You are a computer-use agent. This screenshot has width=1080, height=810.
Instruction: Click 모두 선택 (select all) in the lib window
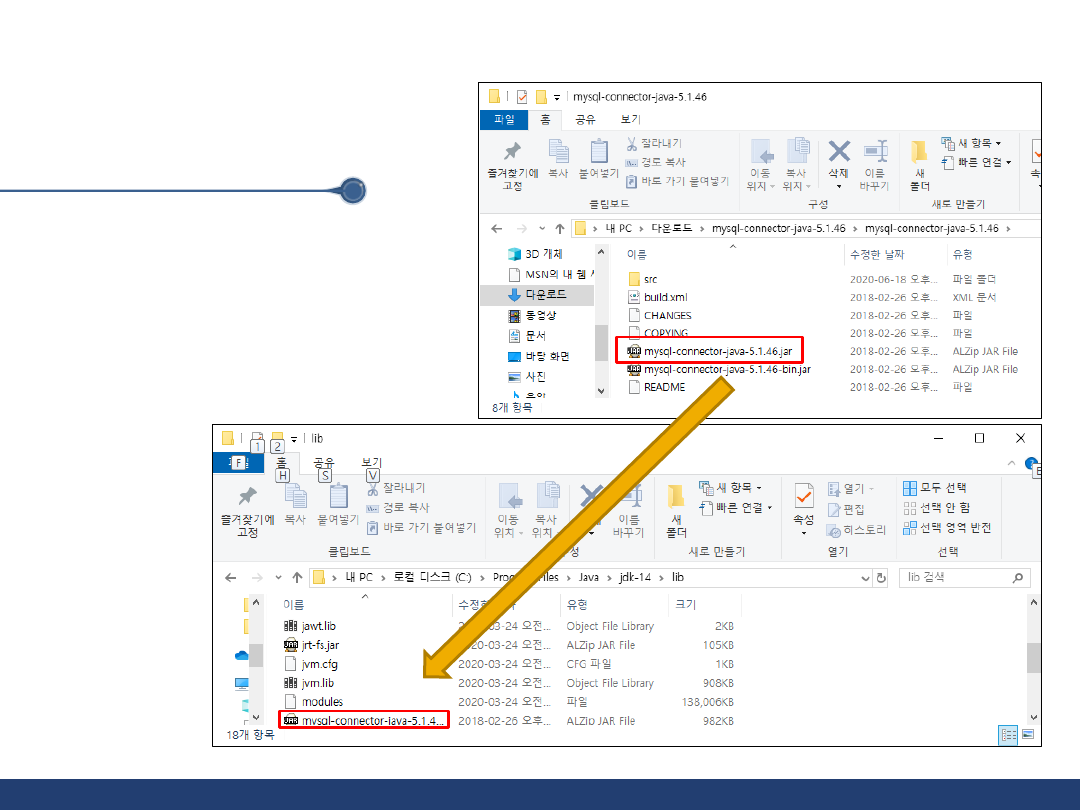(x=935, y=488)
